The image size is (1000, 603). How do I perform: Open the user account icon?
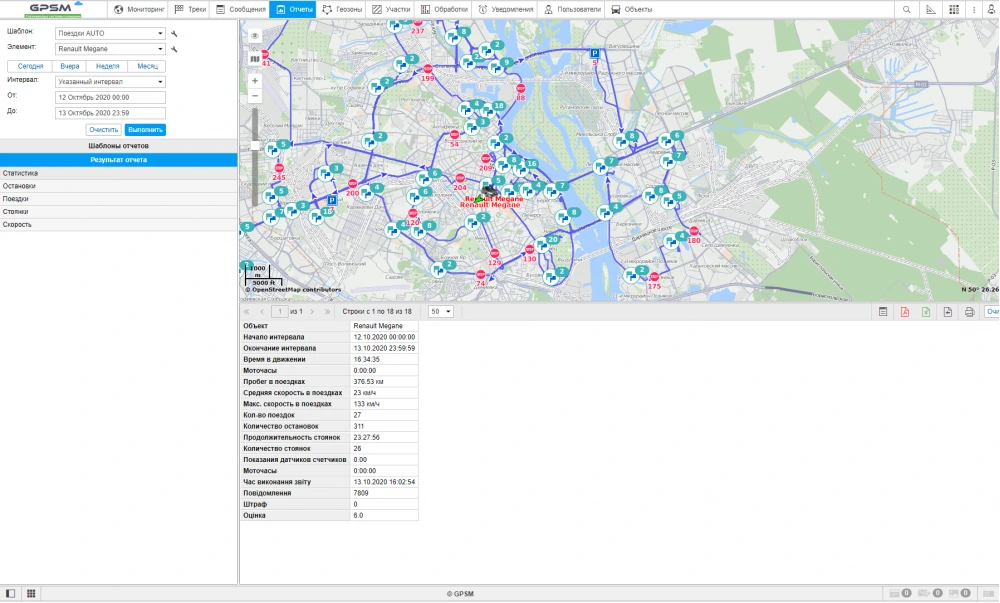point(989,9)
